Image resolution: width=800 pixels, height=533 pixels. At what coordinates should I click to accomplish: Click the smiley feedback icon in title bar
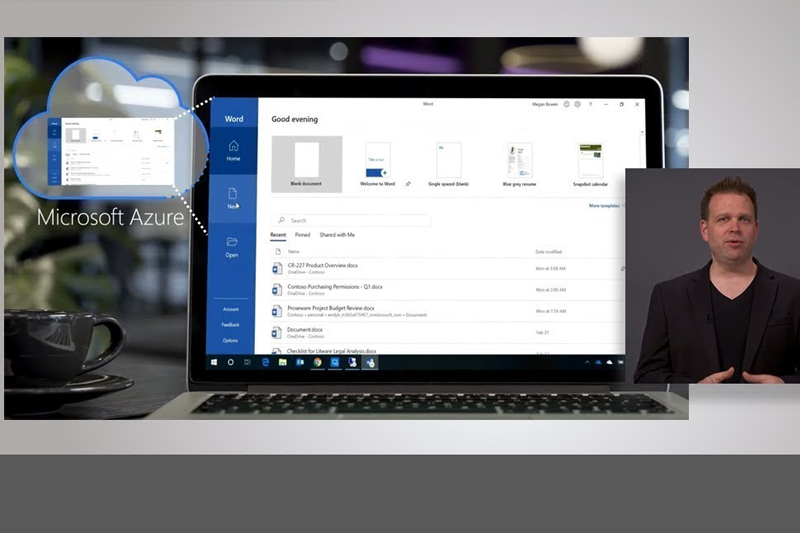coord(566,104)
